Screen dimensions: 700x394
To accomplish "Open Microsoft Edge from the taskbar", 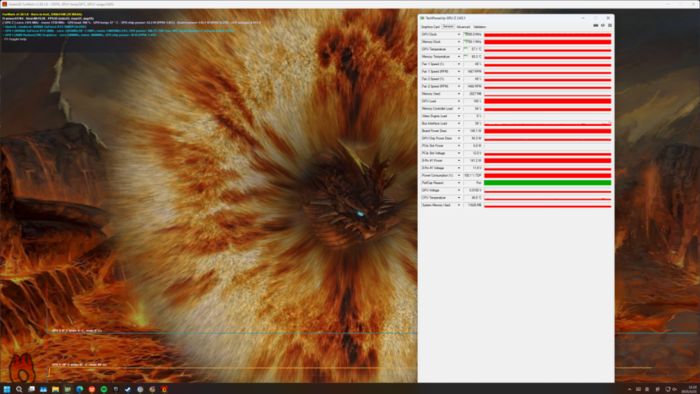I will (79, 389).
